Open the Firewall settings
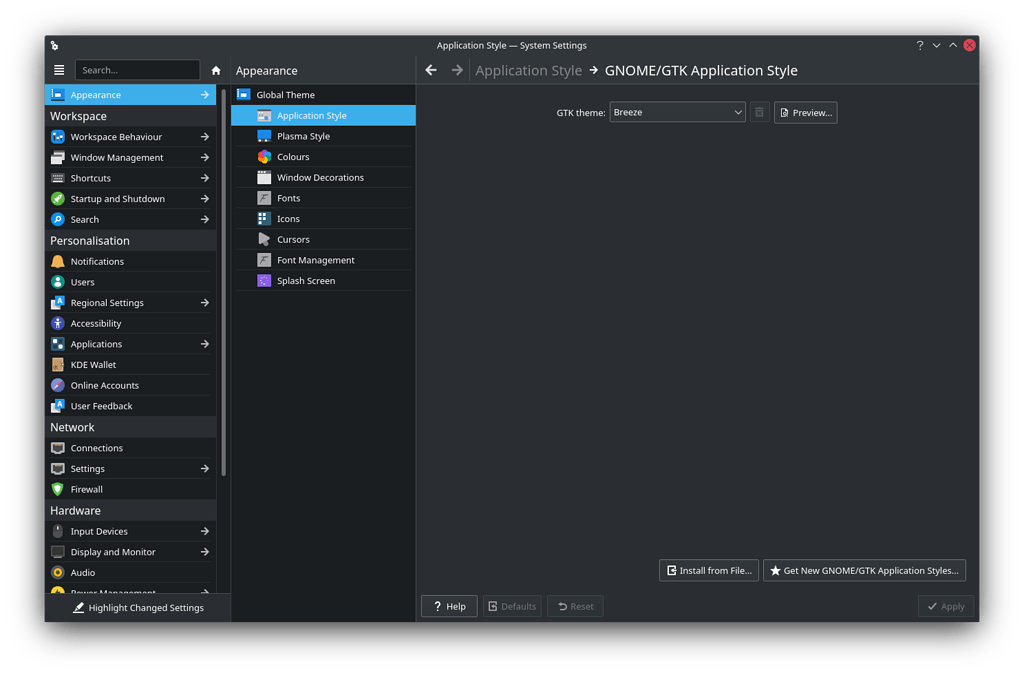Image resolution: width=1024 pixels, height=675 pixels. point(86,489)
